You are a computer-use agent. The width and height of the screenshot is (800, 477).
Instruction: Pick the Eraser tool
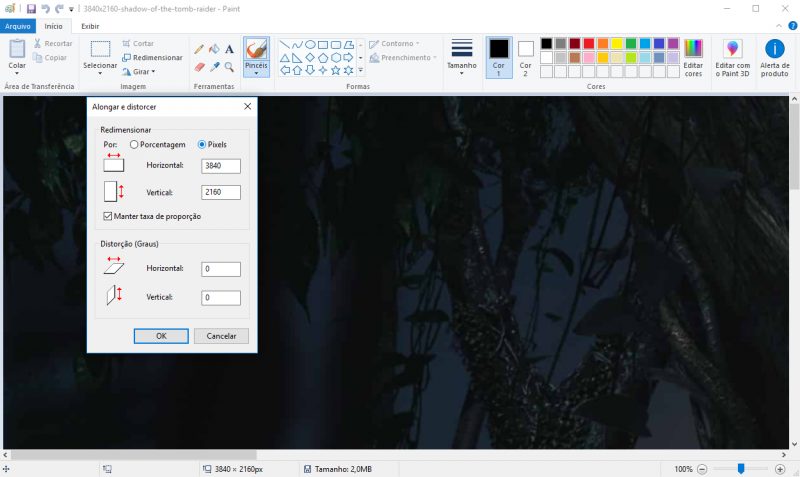tap(199, 67)
